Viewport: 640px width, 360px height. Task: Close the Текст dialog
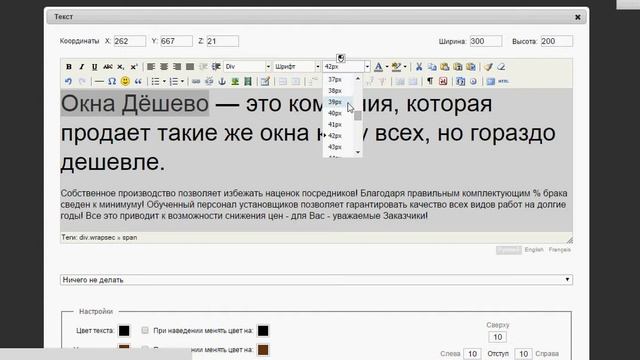pyautogui.click(x=578, y=17)
